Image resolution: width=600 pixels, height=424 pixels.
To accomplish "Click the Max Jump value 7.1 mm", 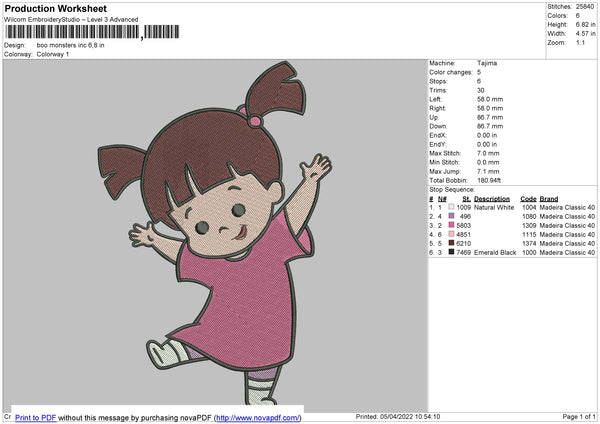I will [488, 171].
